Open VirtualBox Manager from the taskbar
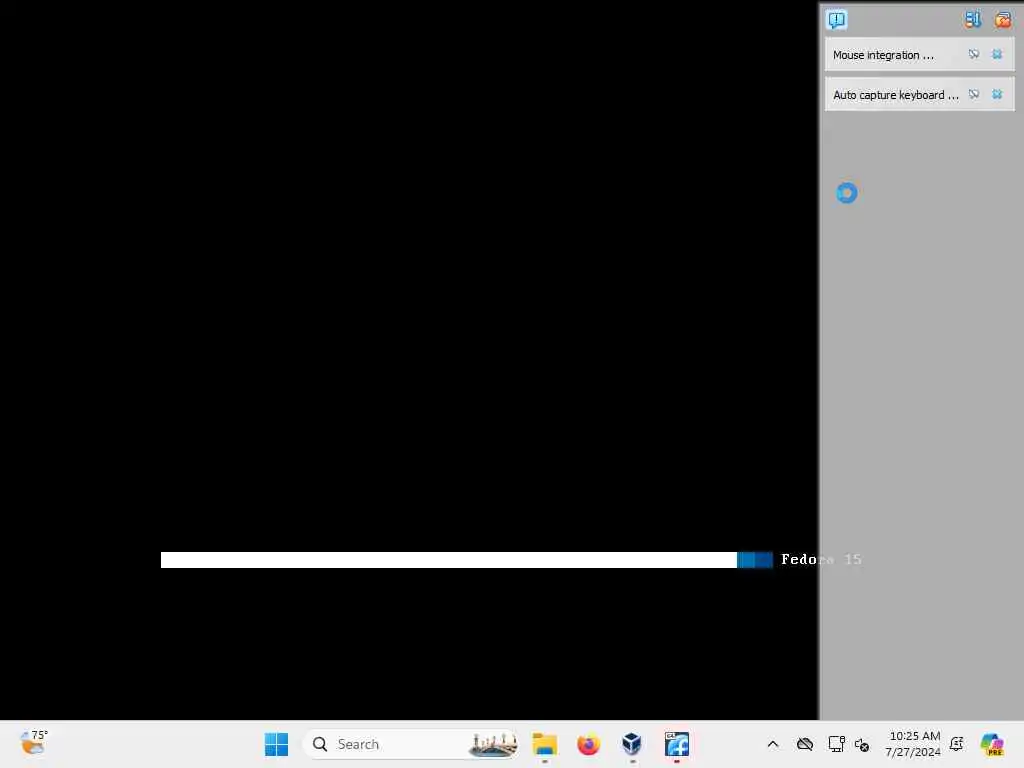1024x768 pixels. (x=632, y=744)
